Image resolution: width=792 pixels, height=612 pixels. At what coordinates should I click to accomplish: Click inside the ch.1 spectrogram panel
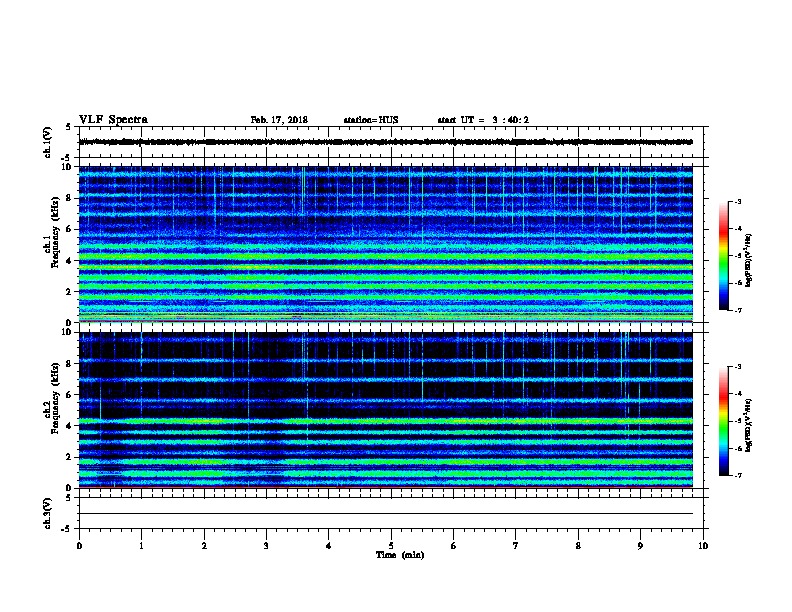coord(386,244)
